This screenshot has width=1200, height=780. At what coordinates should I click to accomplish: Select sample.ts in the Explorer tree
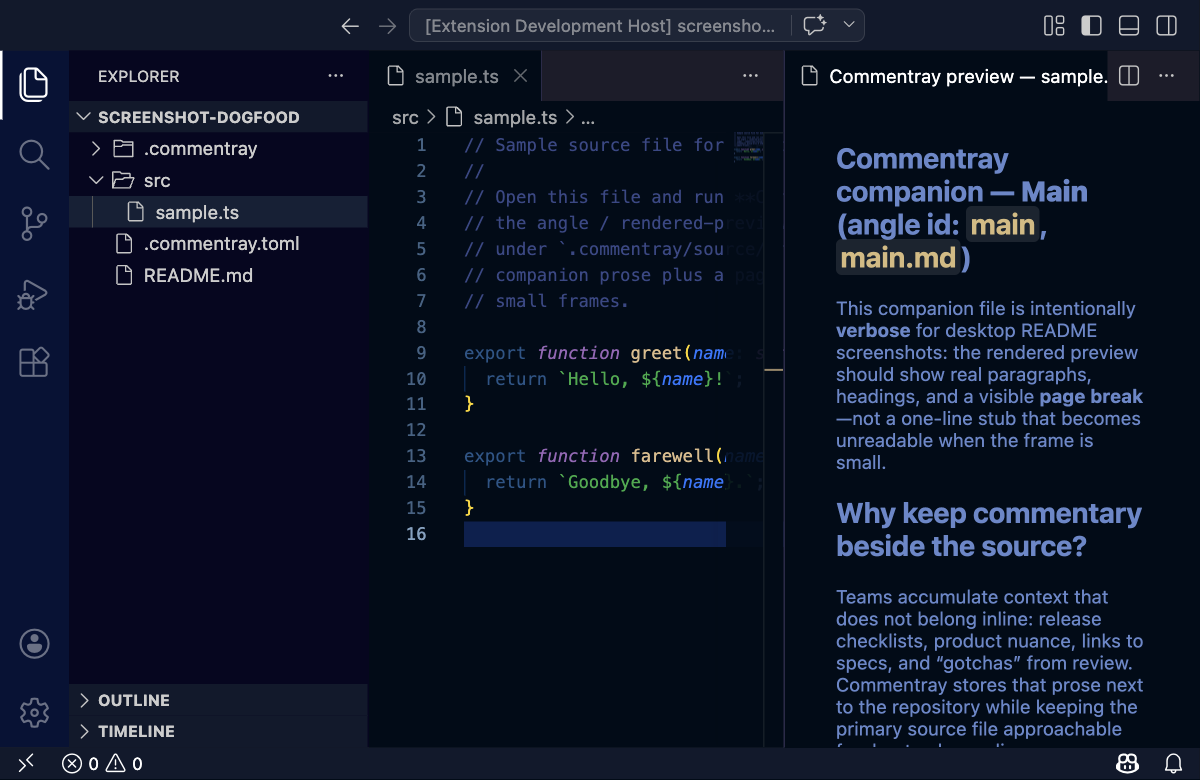point(218,212)
